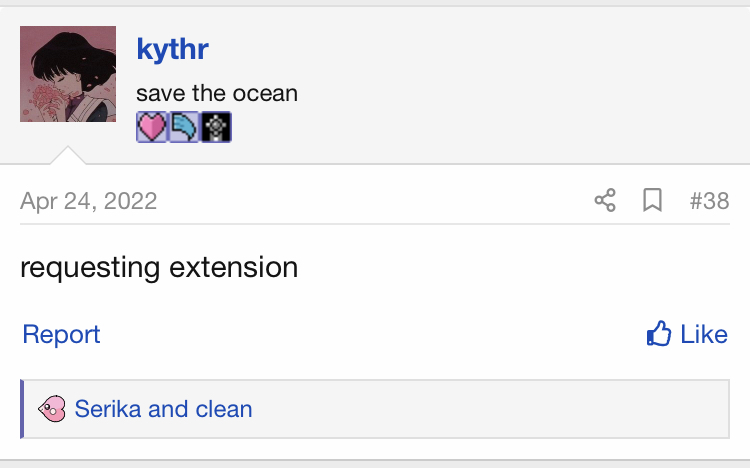Screen dimensions: 750x468
Task: Click the thumbs-up icon to like
Action: click(659, 333)
